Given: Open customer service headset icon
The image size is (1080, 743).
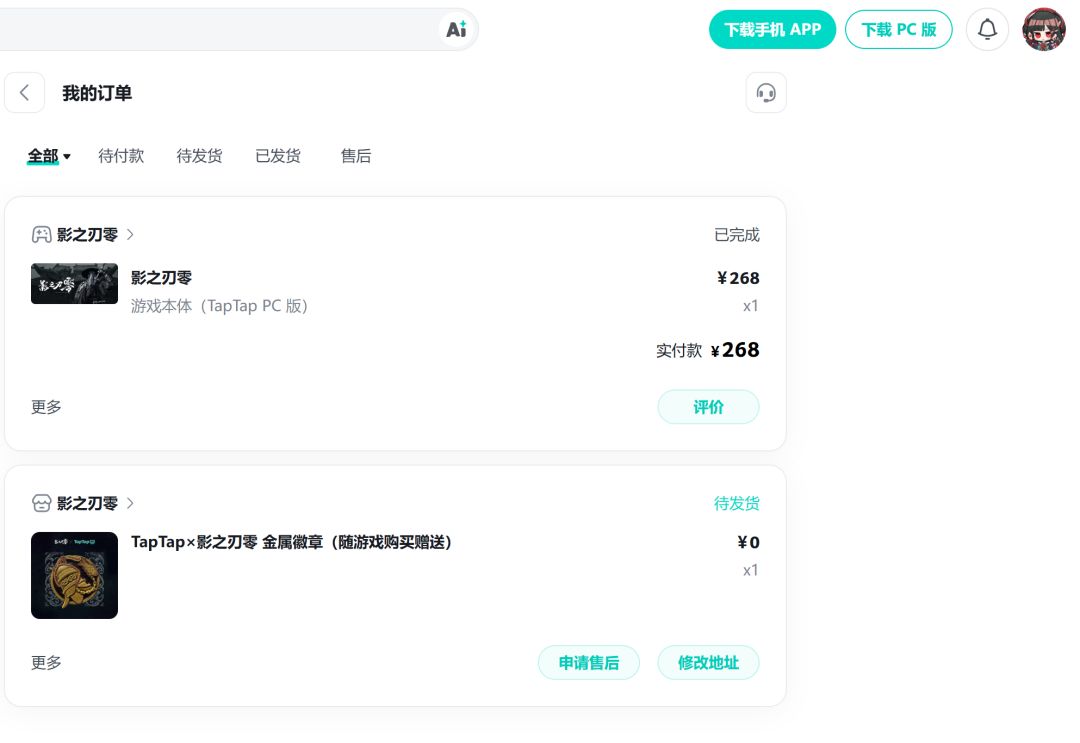Looking at the screenshot, I should [766, 93].
